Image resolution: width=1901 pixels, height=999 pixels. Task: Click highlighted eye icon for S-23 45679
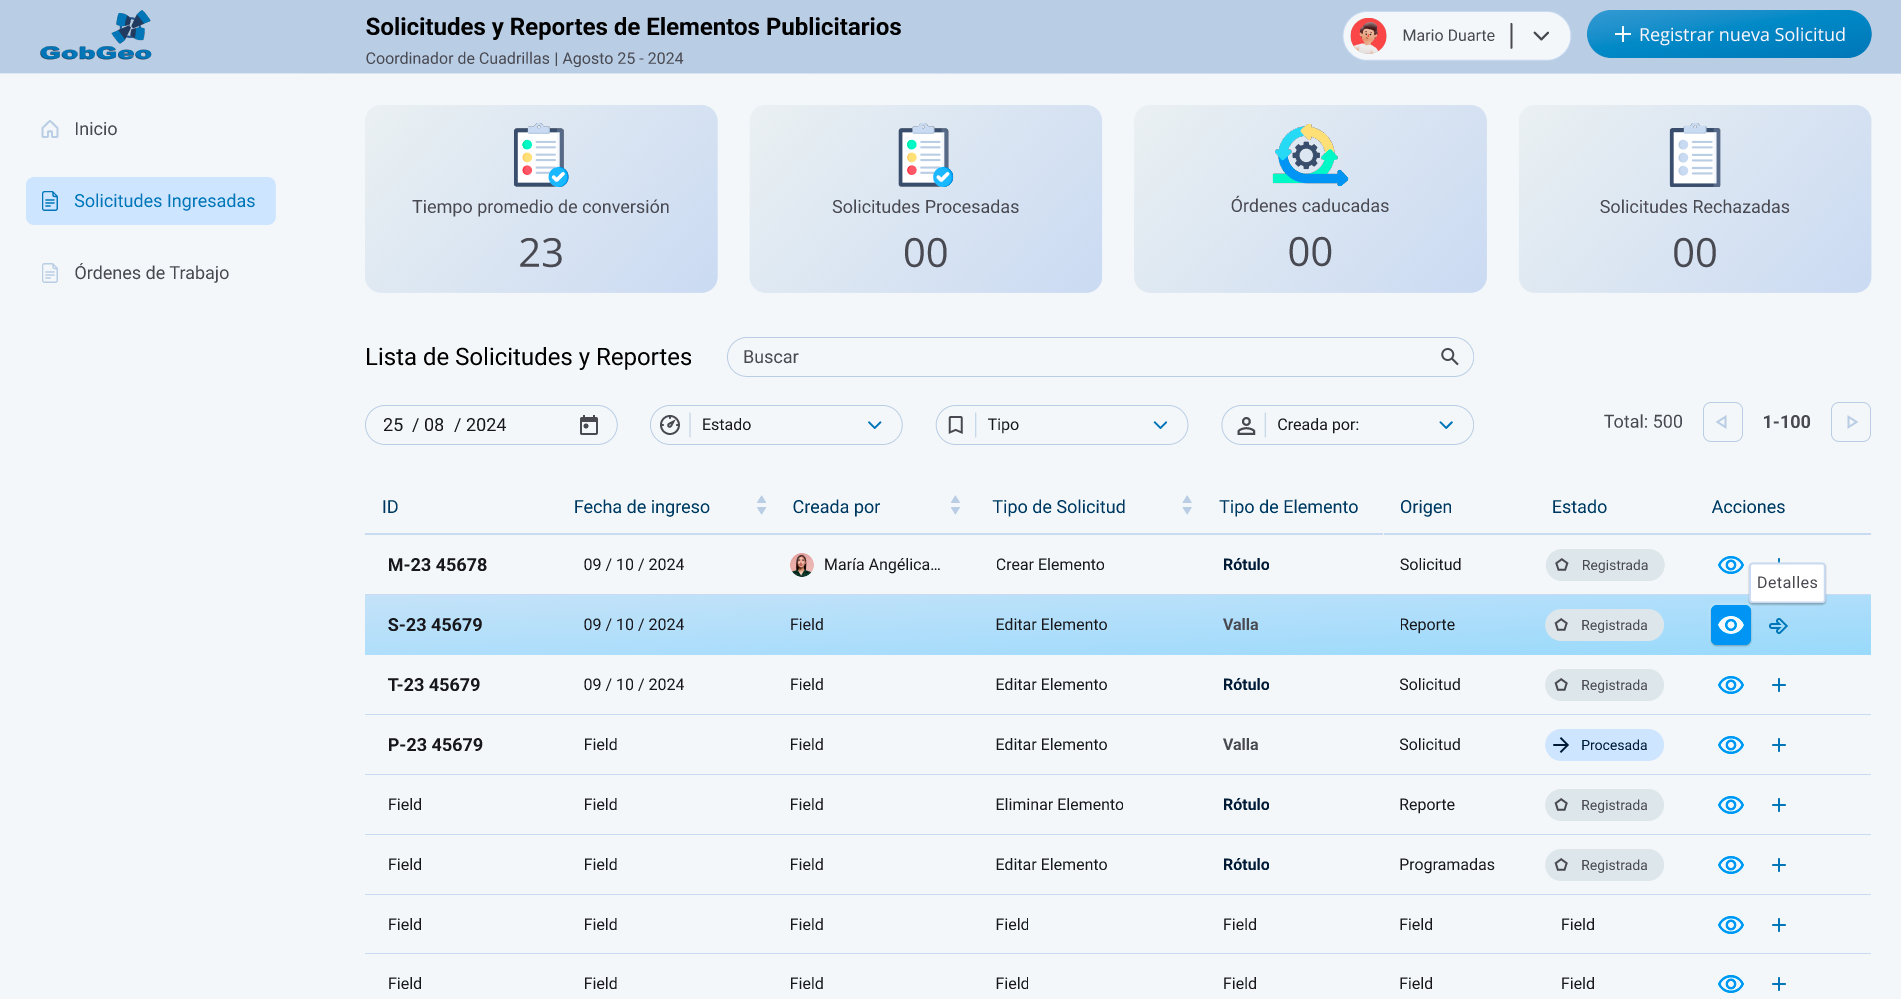(x=1730, y=626)
